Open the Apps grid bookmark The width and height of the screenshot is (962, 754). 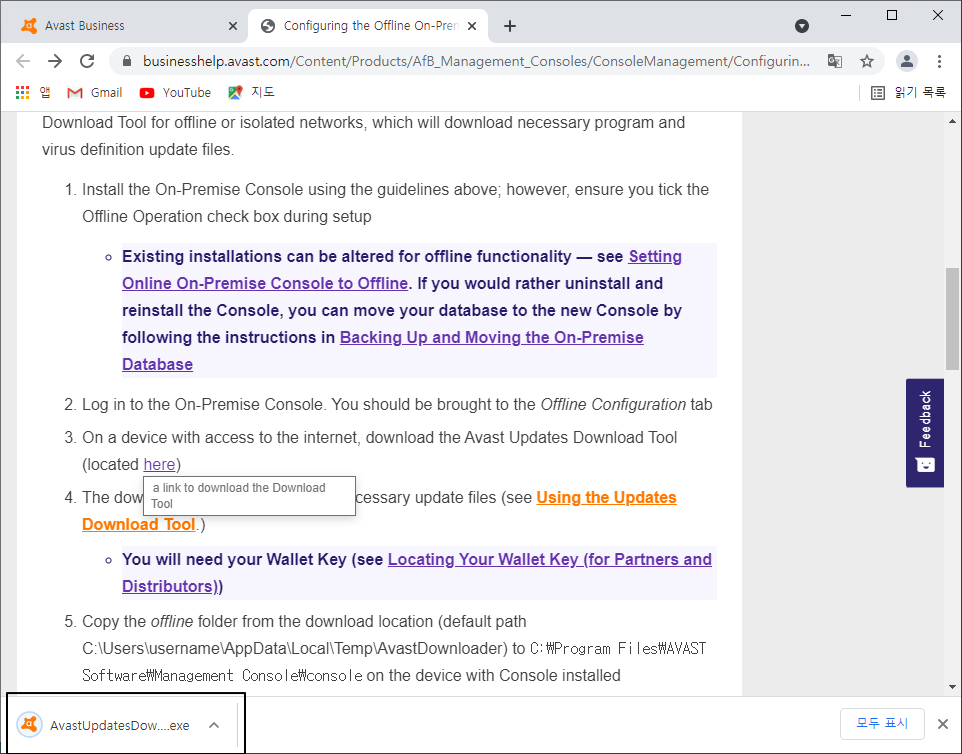click(33, 93)
